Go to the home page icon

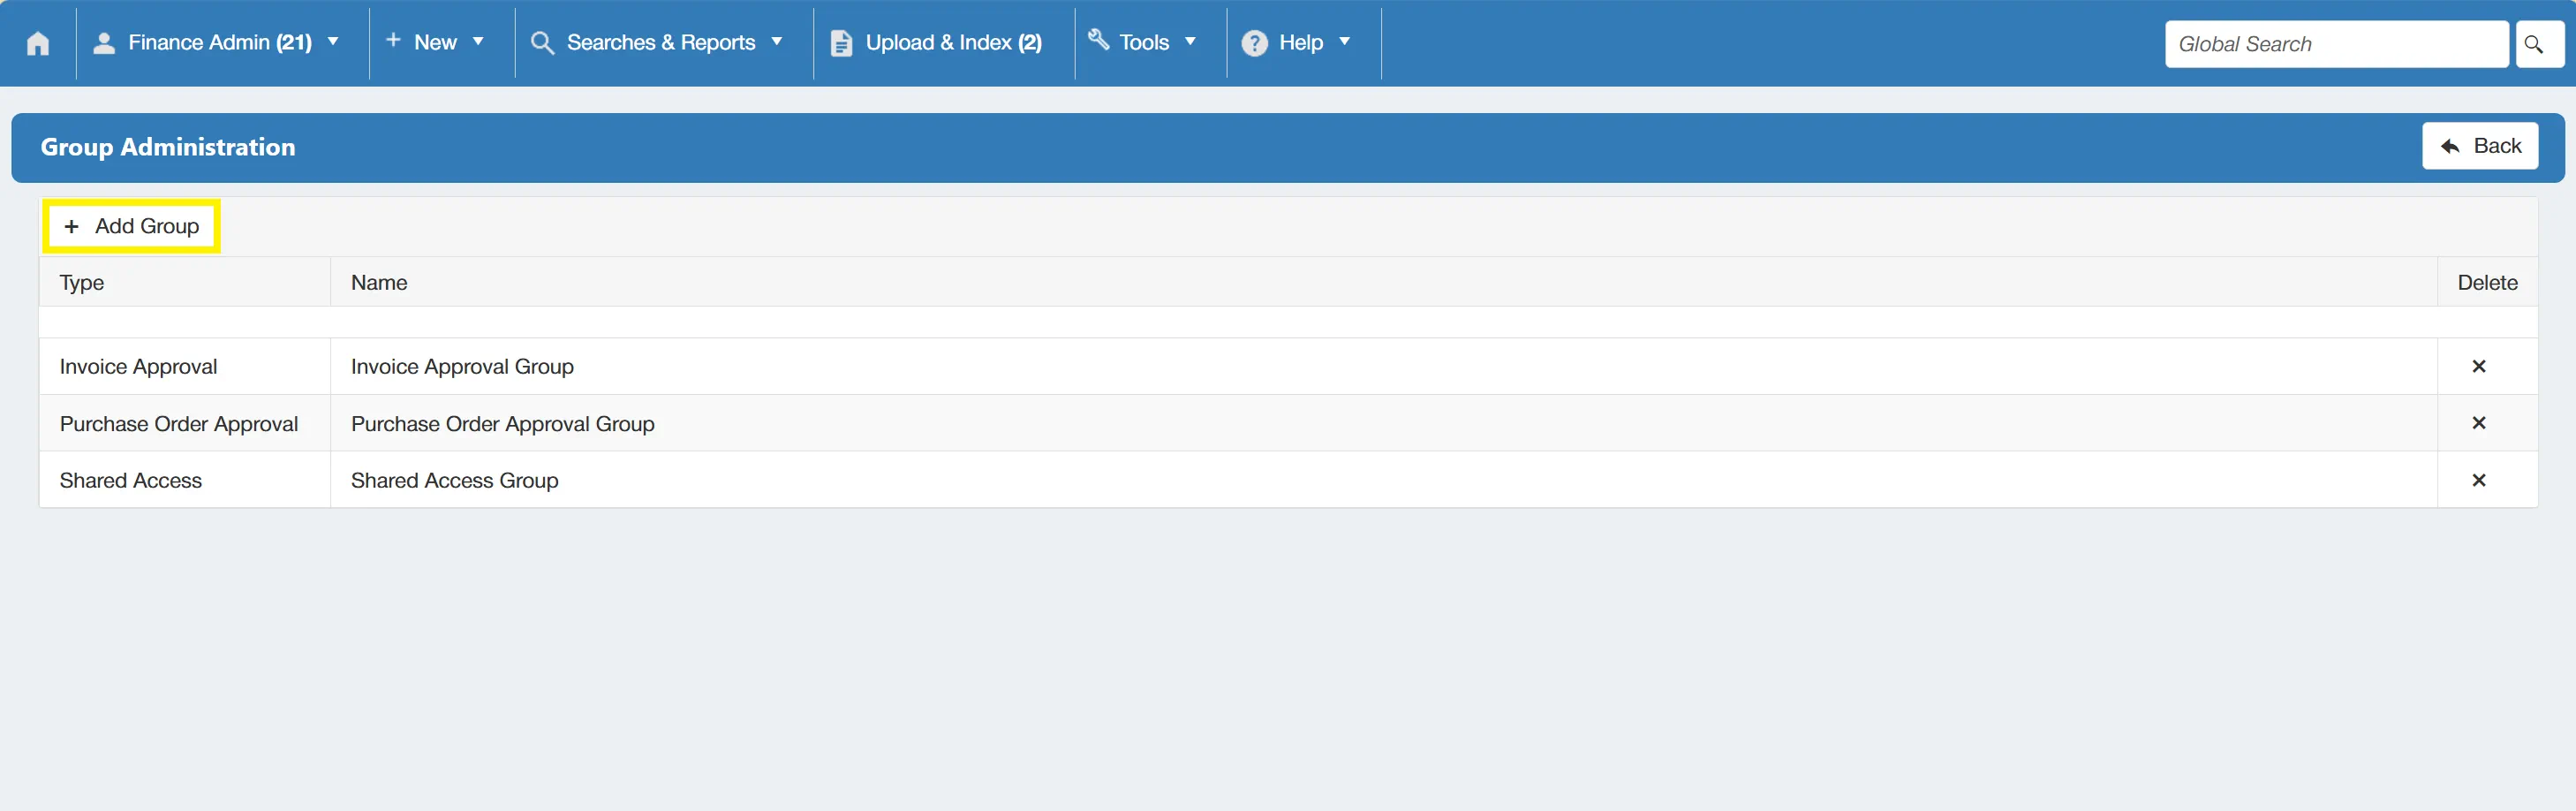tap(38, 43)
